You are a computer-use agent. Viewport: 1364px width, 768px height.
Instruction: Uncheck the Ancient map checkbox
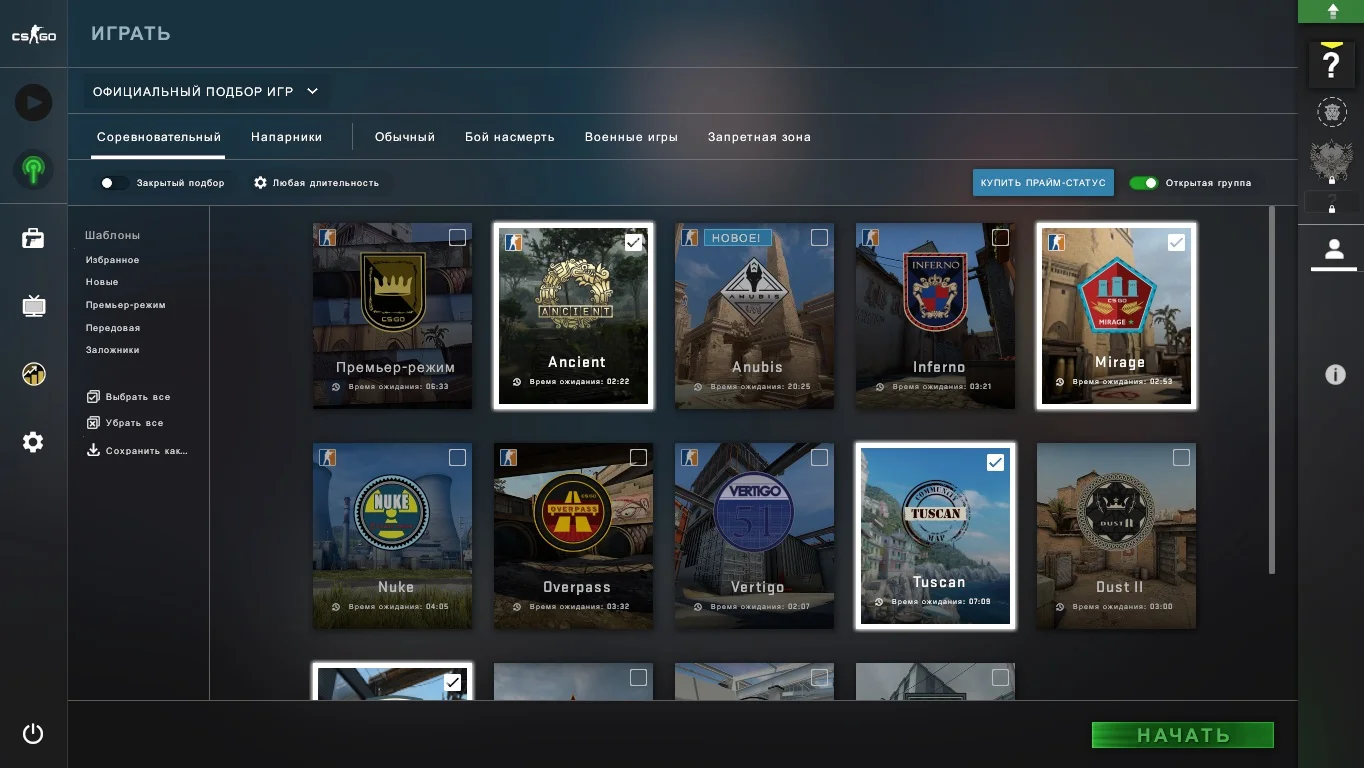(x=633, y=242)
